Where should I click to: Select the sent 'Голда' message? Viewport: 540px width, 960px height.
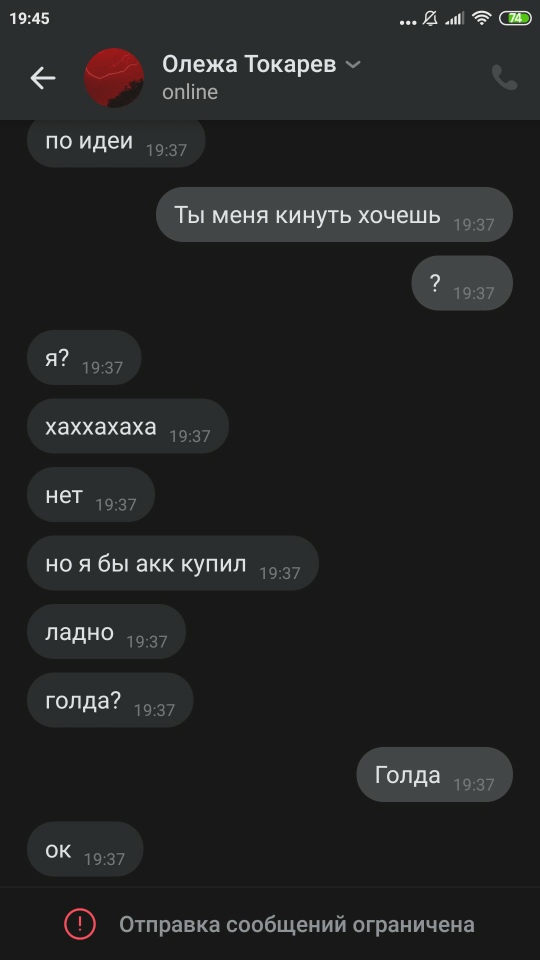tap(435, 774)
